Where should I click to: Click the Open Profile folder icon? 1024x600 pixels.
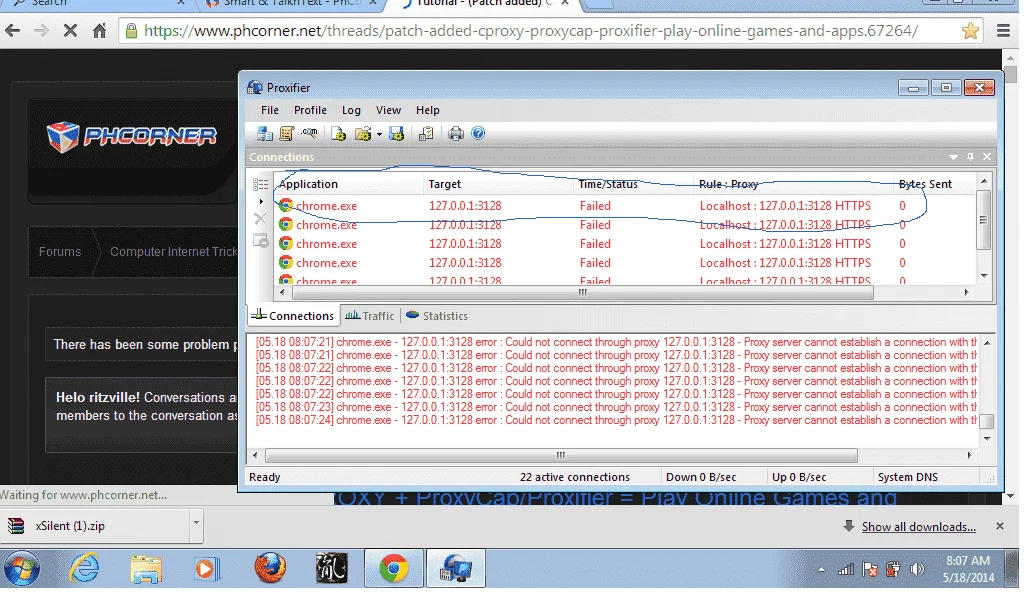(x=363, y=134)
